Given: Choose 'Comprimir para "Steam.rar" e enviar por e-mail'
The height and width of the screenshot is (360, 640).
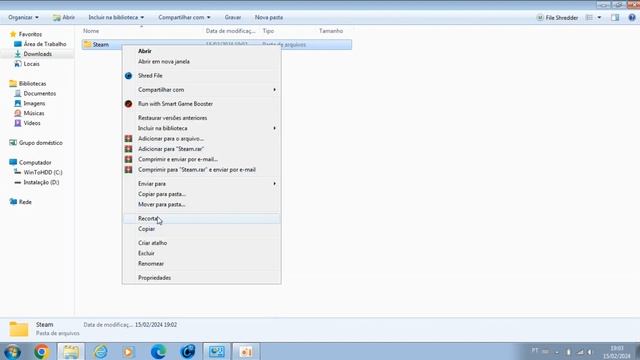Looking at the screenshot, I should [x=201, y=170].
